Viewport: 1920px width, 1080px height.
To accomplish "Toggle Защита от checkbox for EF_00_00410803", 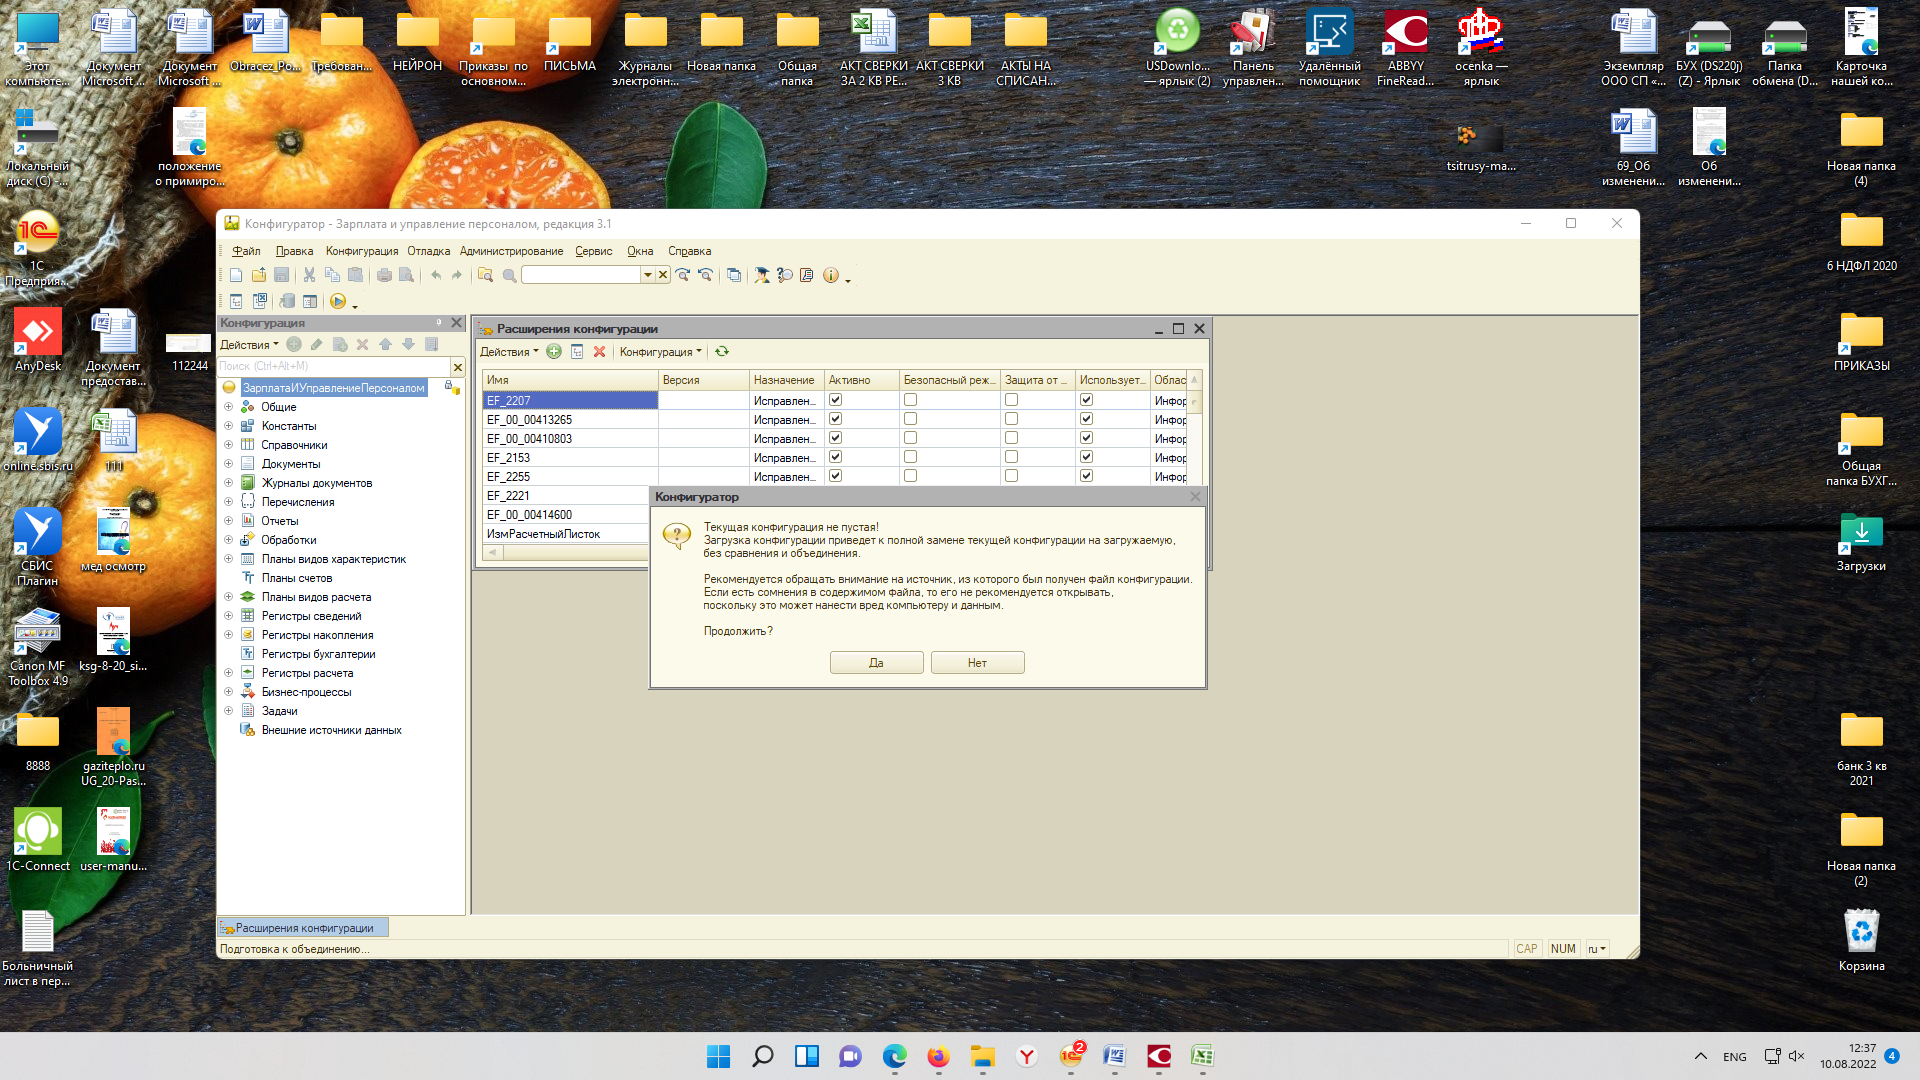I will click(1012, 438).
